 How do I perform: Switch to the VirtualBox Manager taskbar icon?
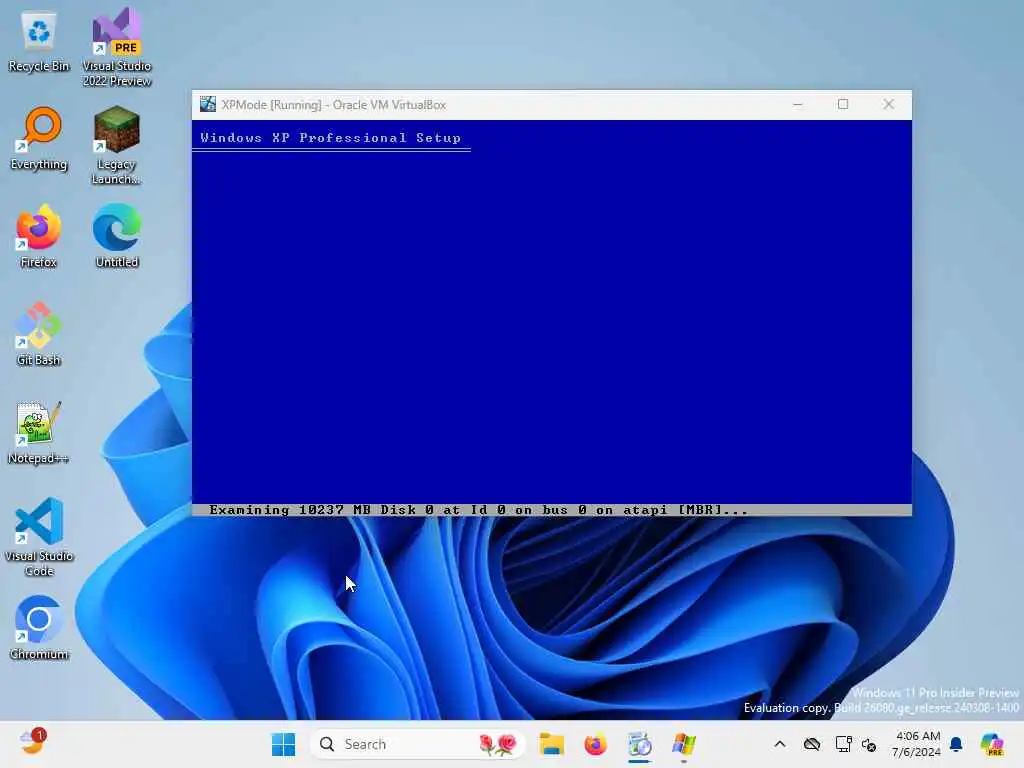tap(639, 744)
